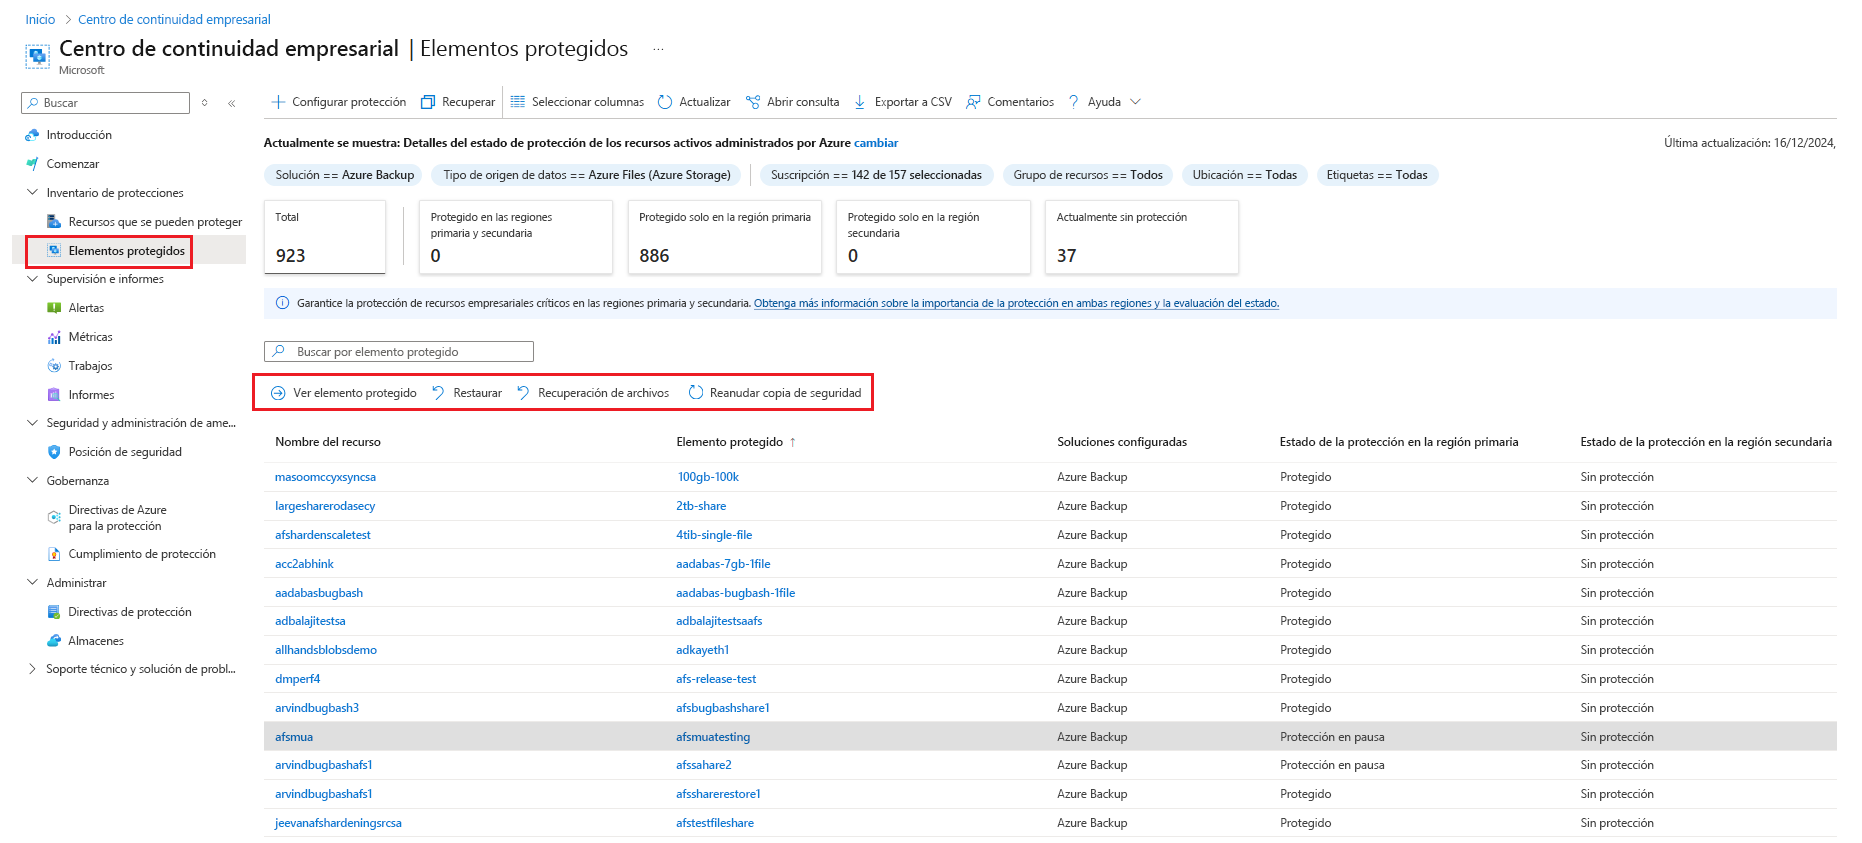The image size is (1862, 843).
Task: Select the Actualmente sin protección card
Action: (x=1142, y=236)
